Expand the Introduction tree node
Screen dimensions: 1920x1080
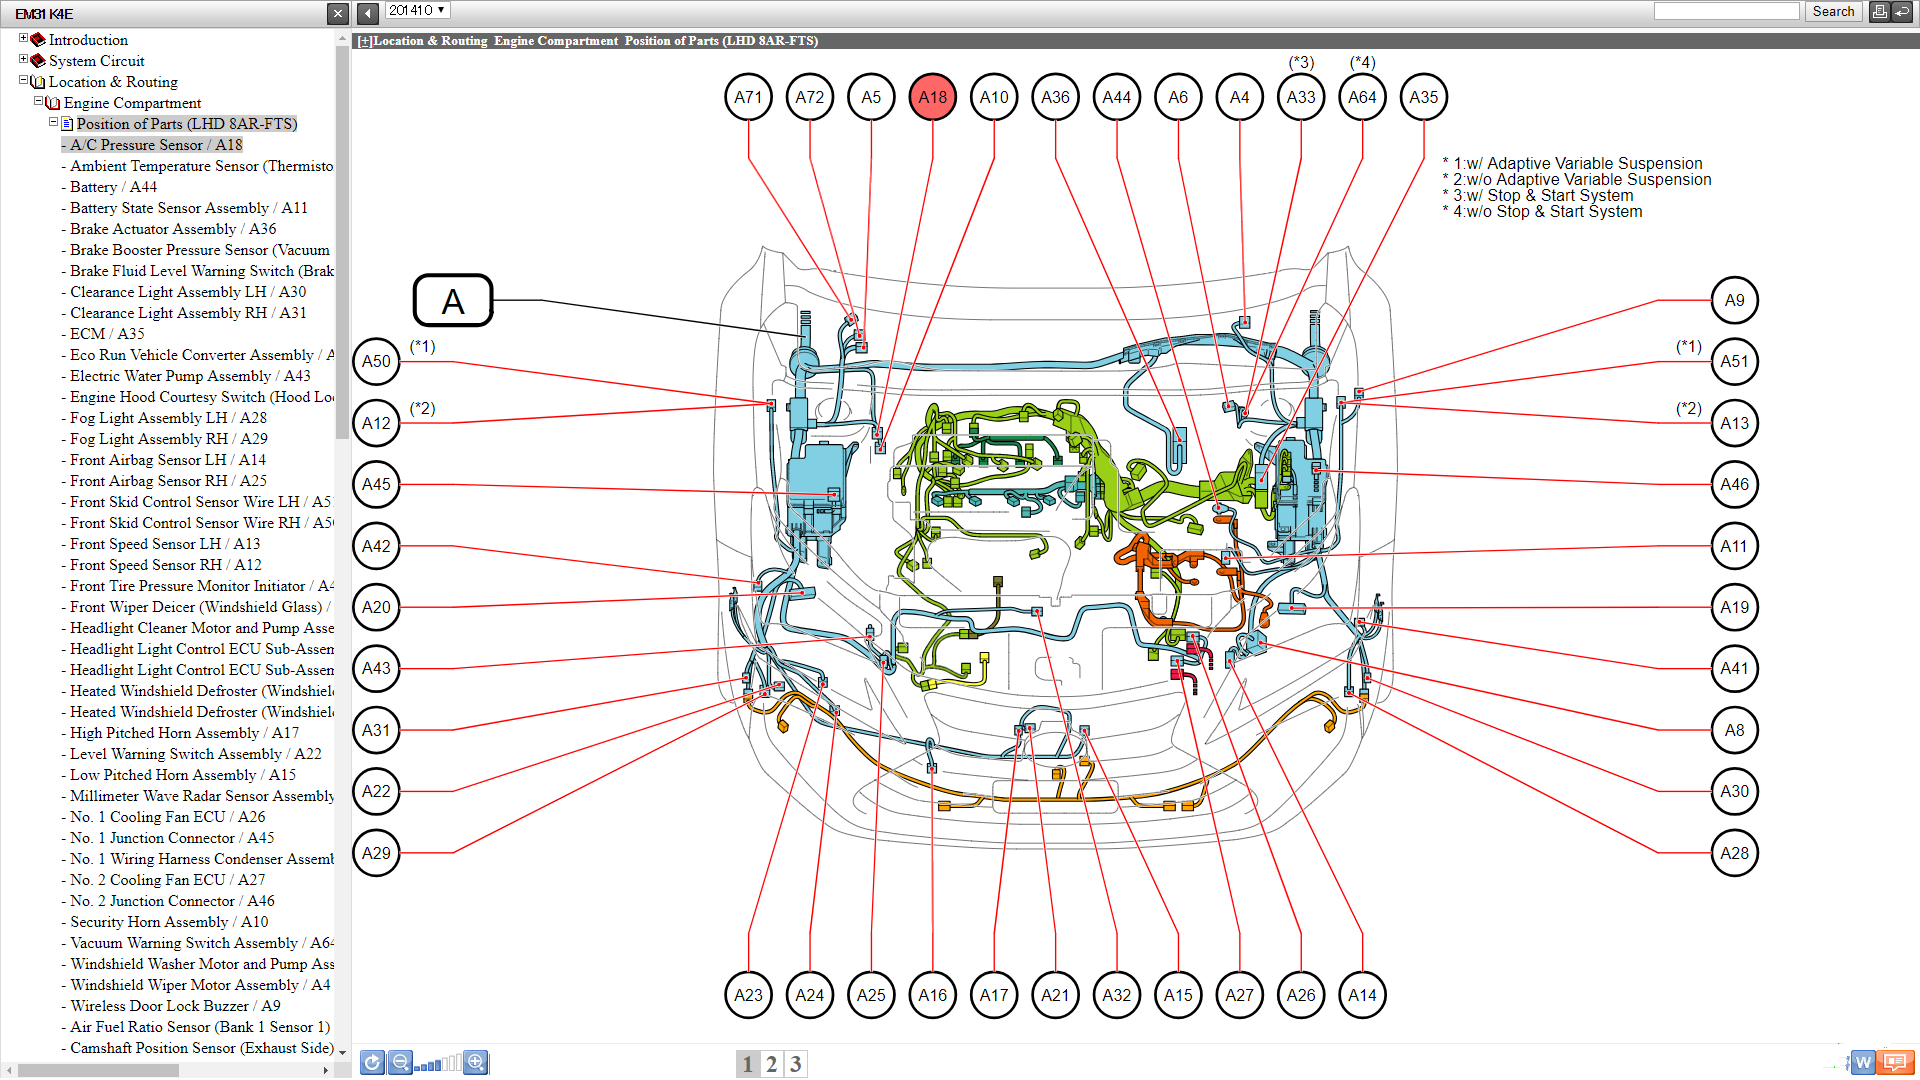pyautogui.click(x=24, y=38)
